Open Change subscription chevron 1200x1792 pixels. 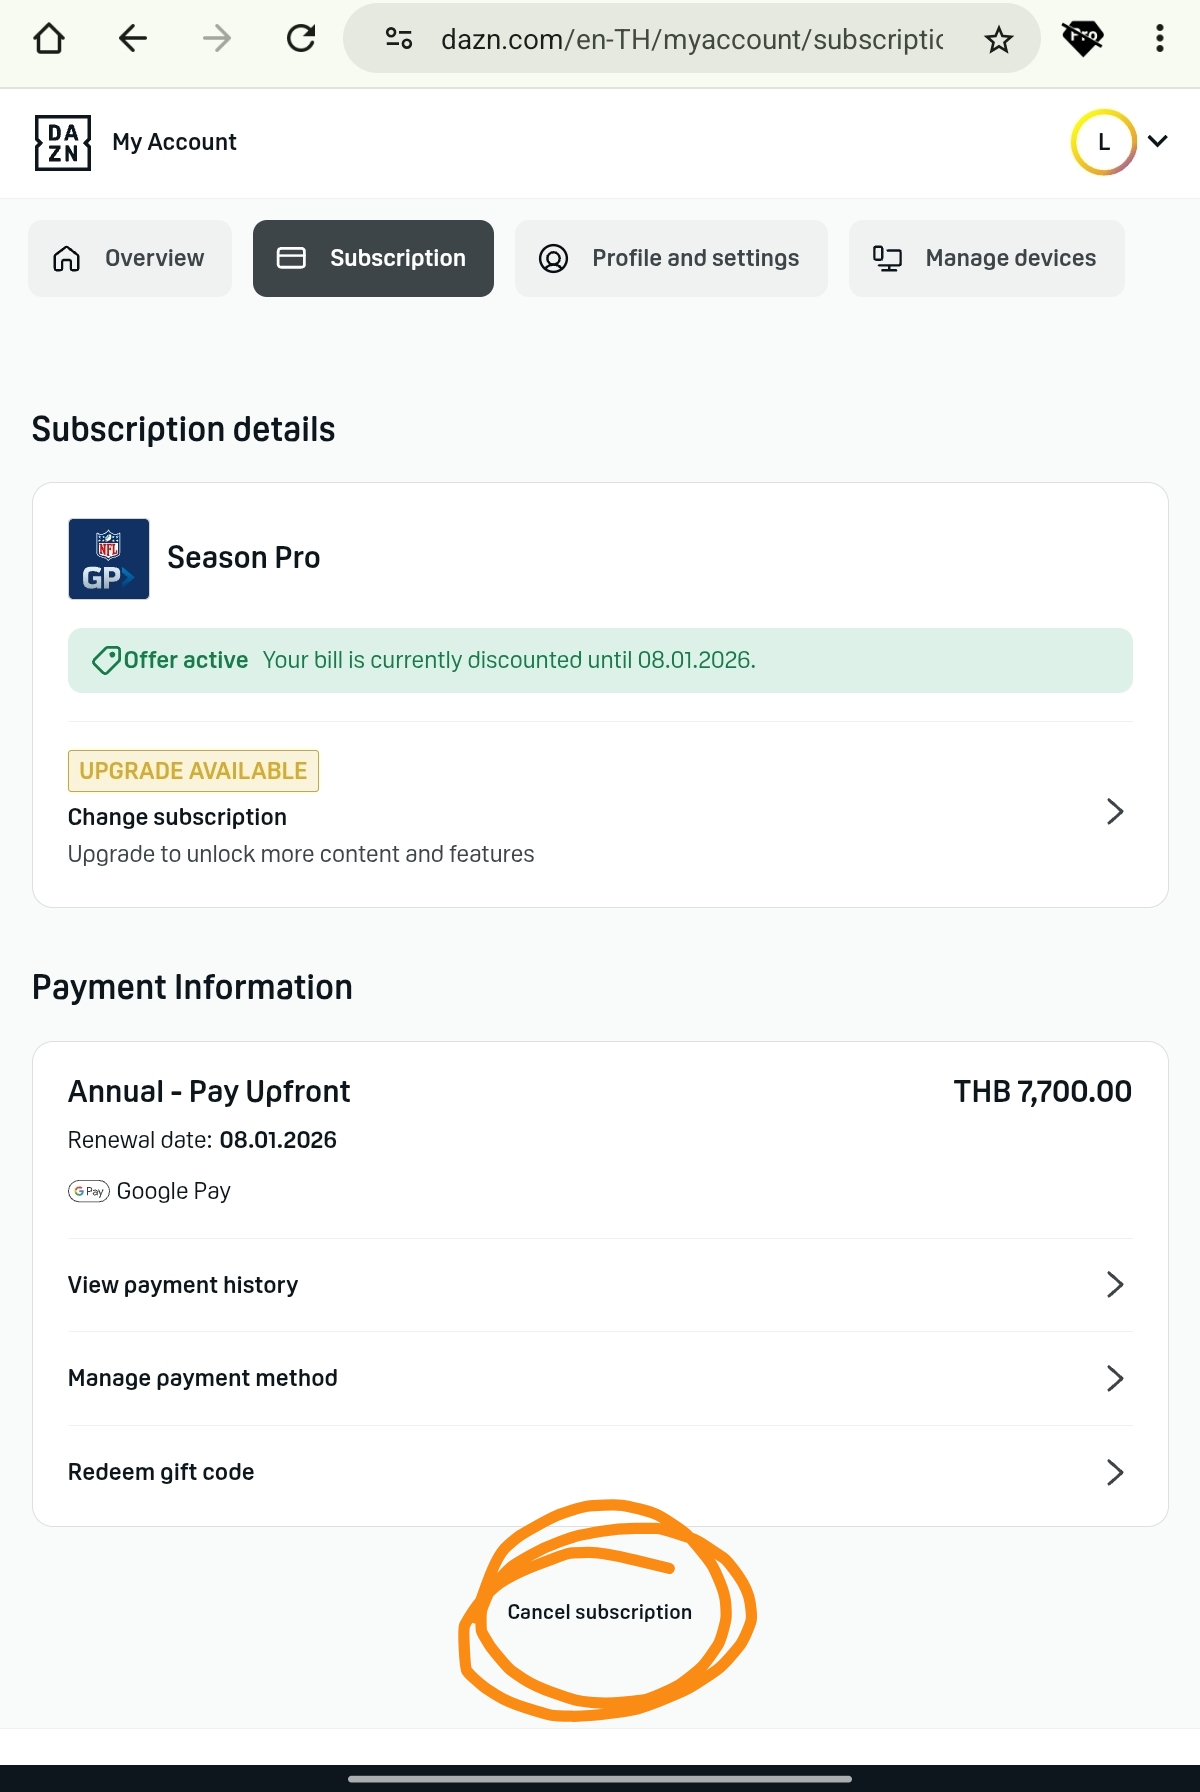coord(1115,811)
